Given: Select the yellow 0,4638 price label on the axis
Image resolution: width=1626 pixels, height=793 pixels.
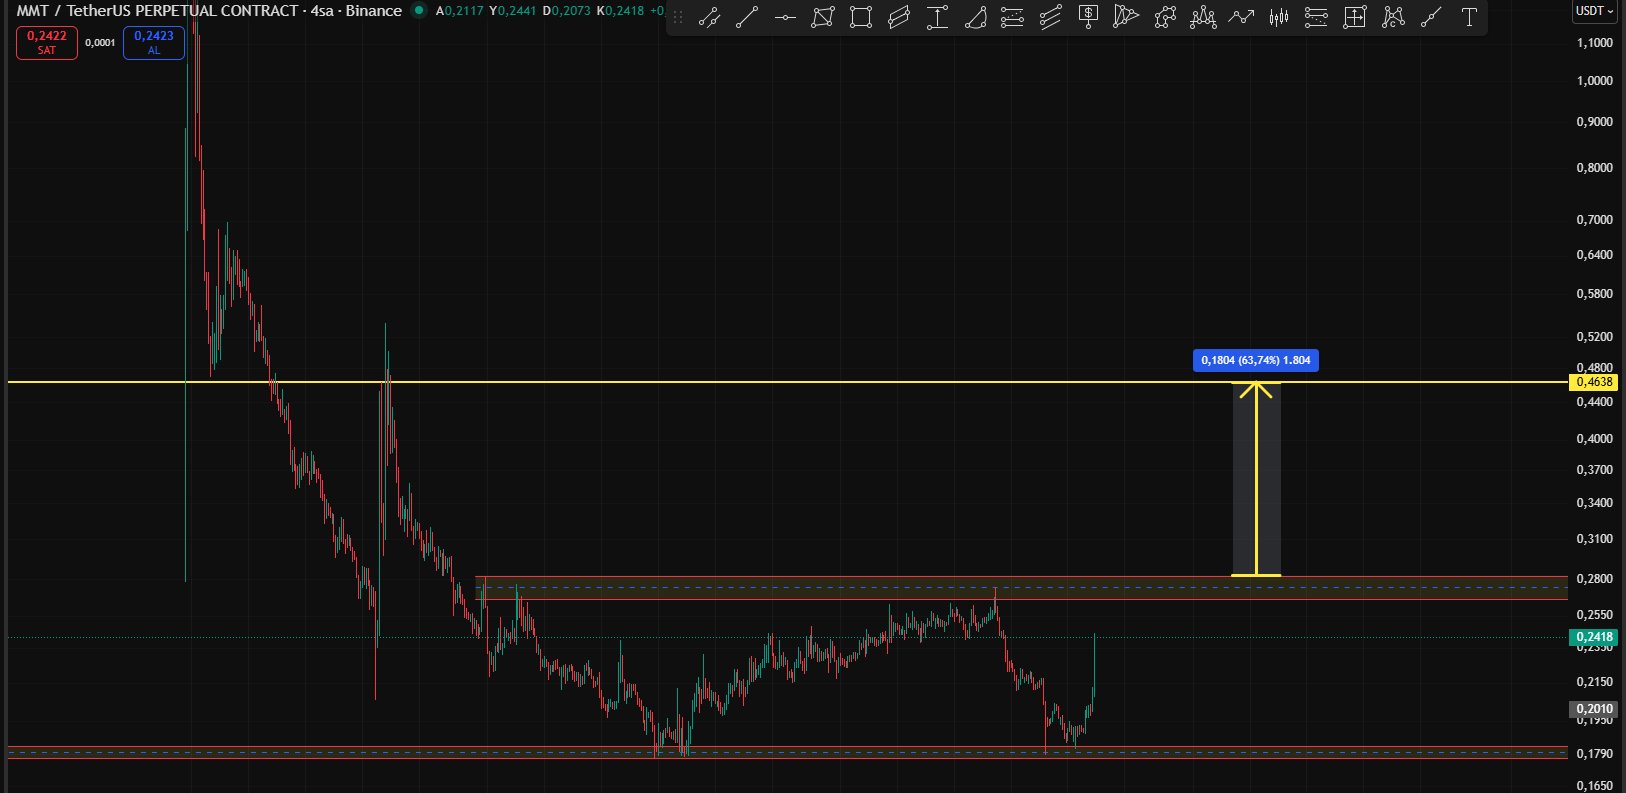Looking at the screenshot, I should 1595,382.
